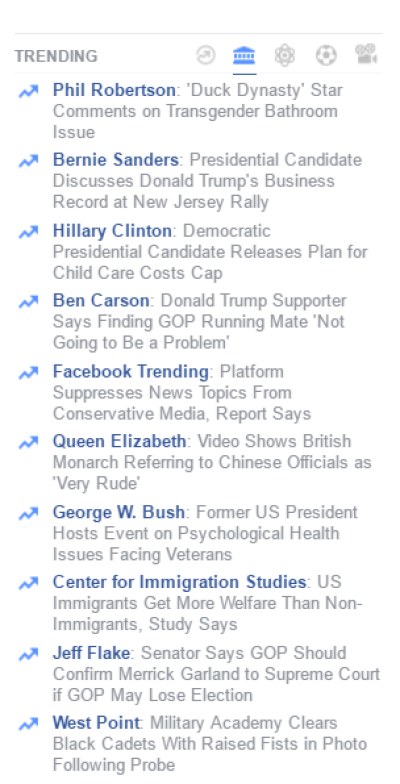Screen dimensions: 400x784
Task: Click the TRENDING section header
Action: [x=56, y=56]
